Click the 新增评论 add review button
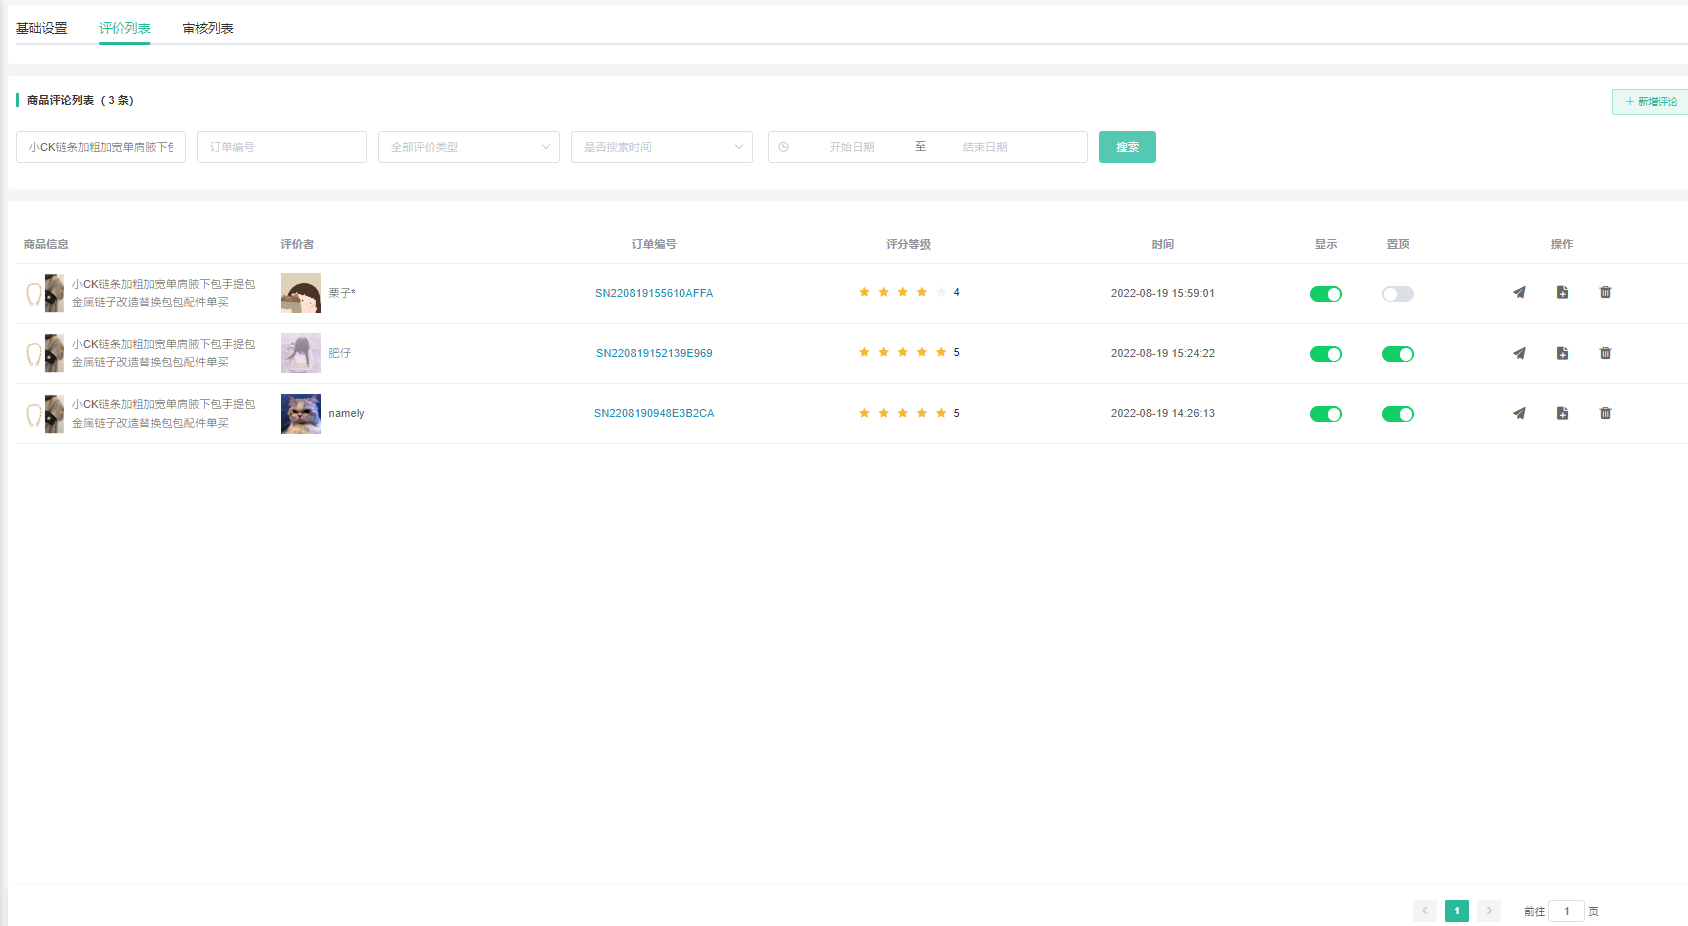 click(x=1650, y=102)
